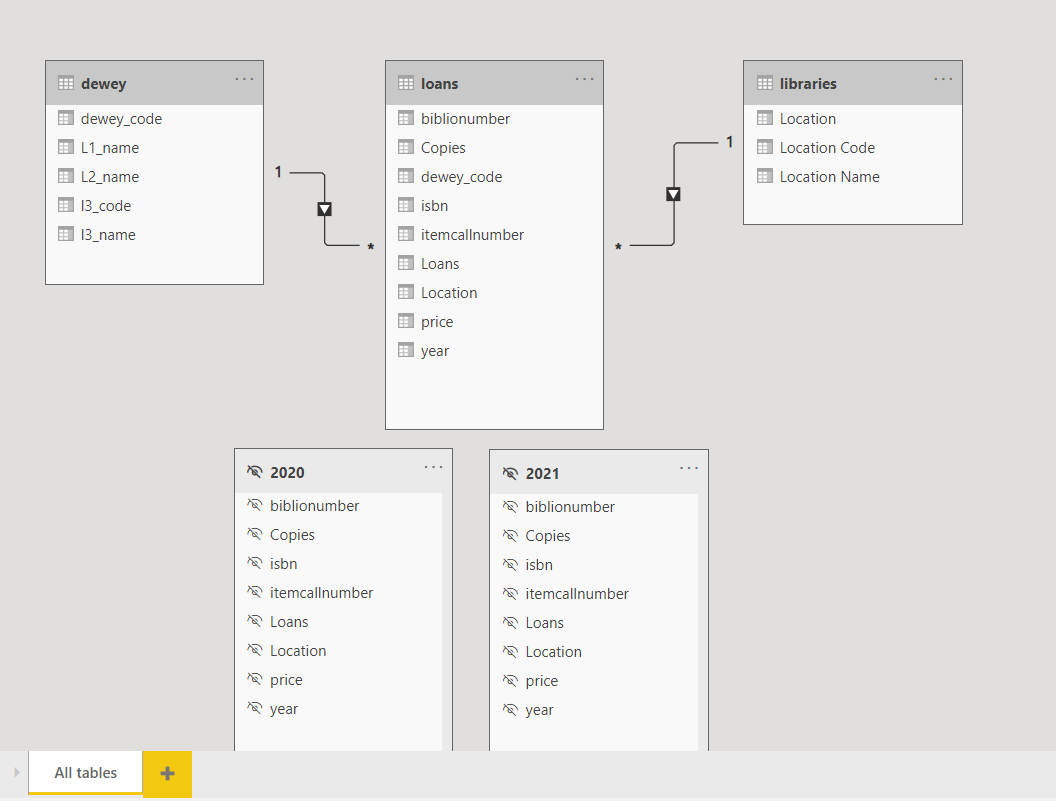1056x801 pixels.
Task: Click the column icon beside dewey_code in dewey
Action: [x=66, y=119]
